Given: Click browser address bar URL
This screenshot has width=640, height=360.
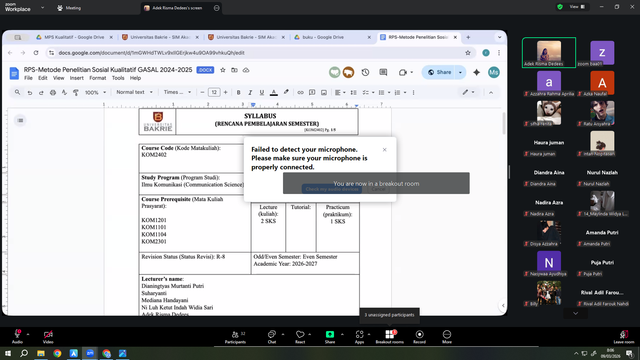Looking at the screenshot, I should pyautogui.click(x=151, y=53).
